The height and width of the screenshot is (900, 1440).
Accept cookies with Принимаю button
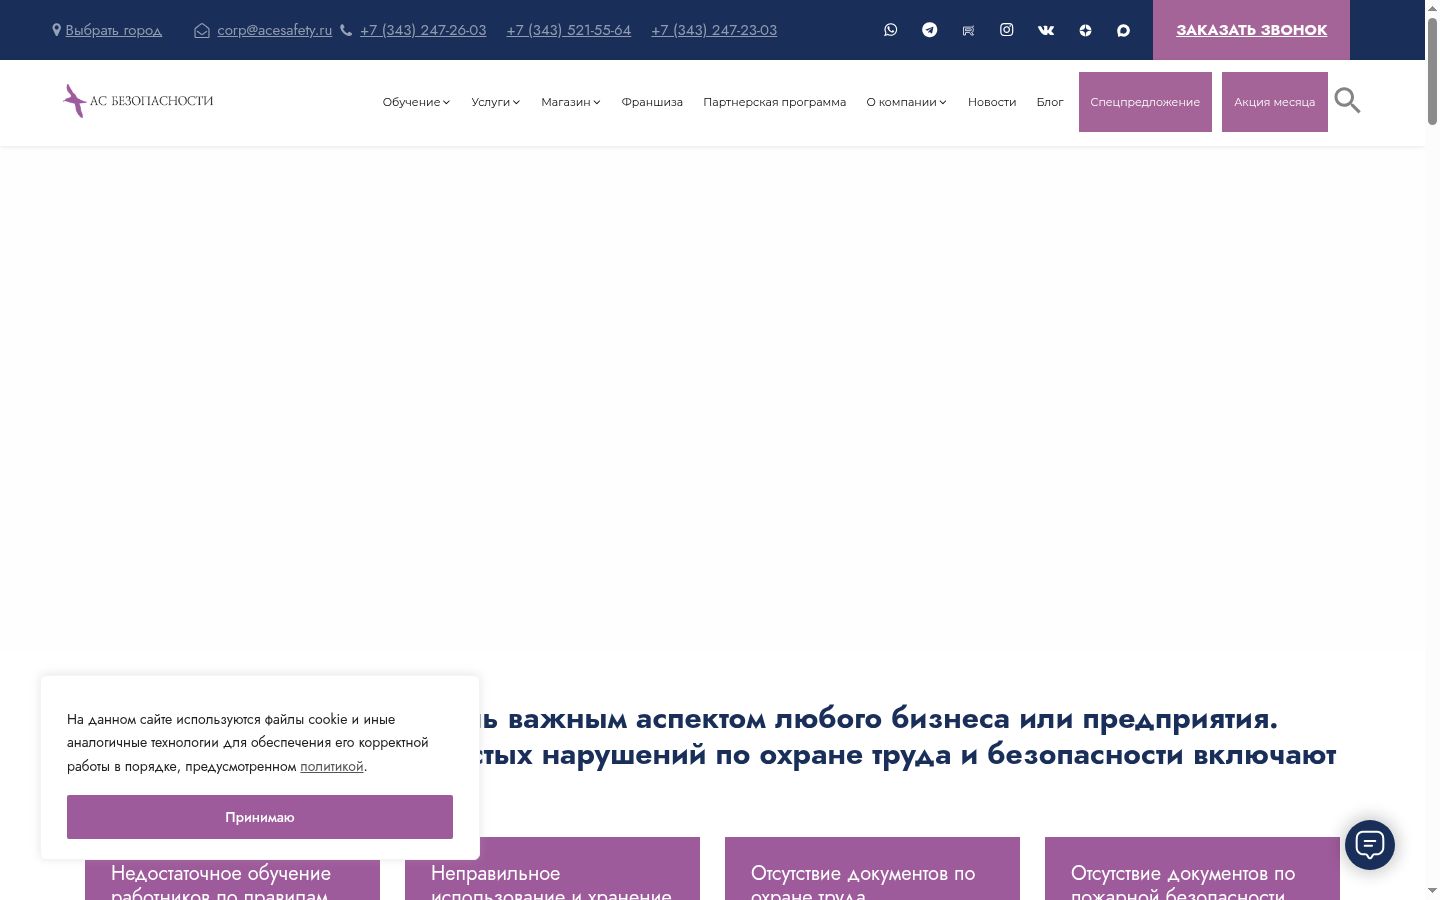point(260,817)
